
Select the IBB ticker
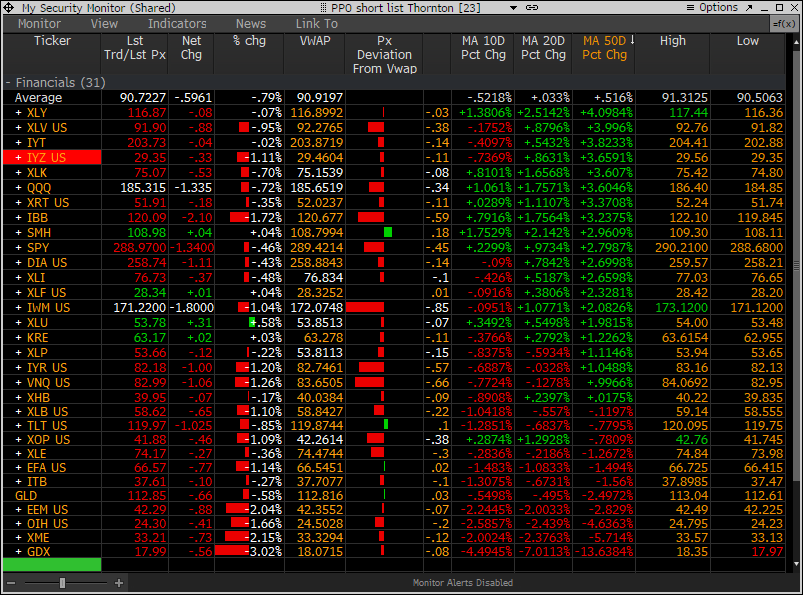[37, 218]
